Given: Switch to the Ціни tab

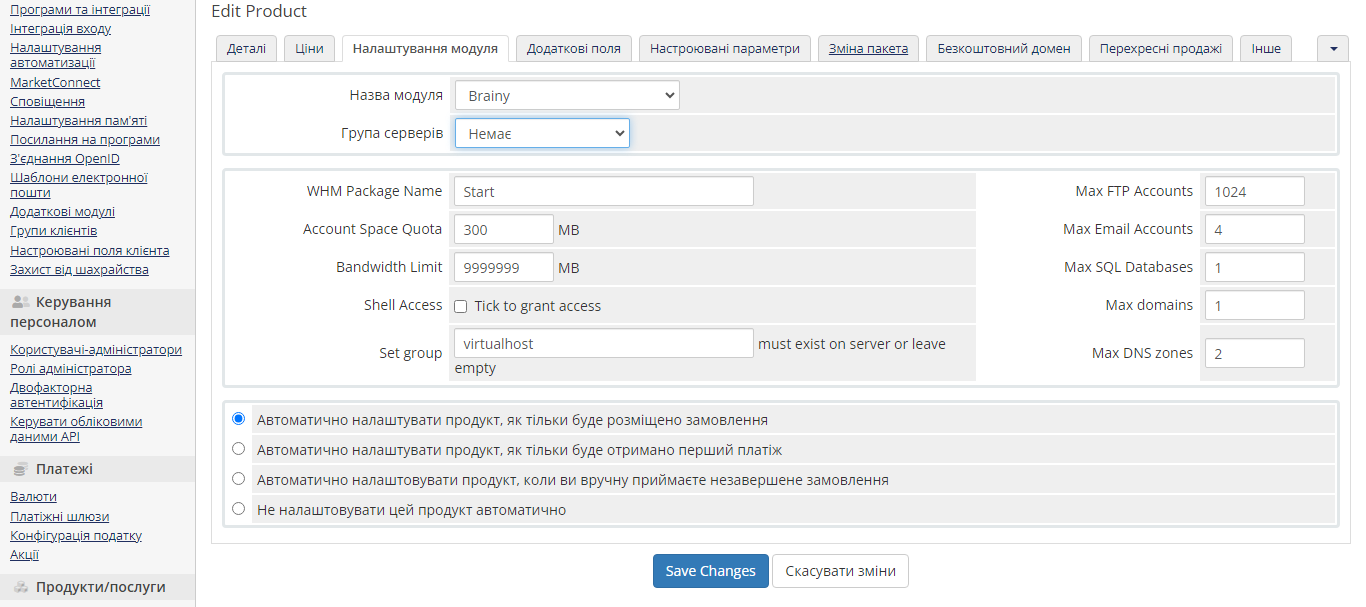Looking at the screenshot, I should [309, 48].
